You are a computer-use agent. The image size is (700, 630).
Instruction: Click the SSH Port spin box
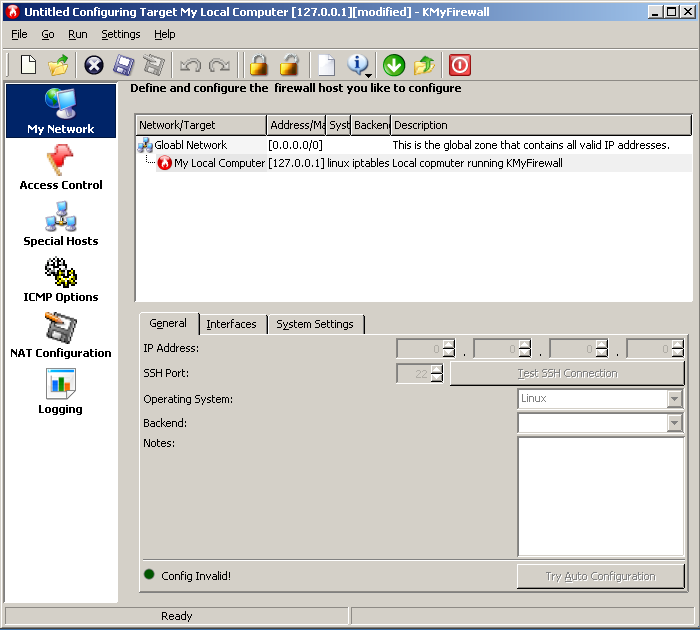420,374
